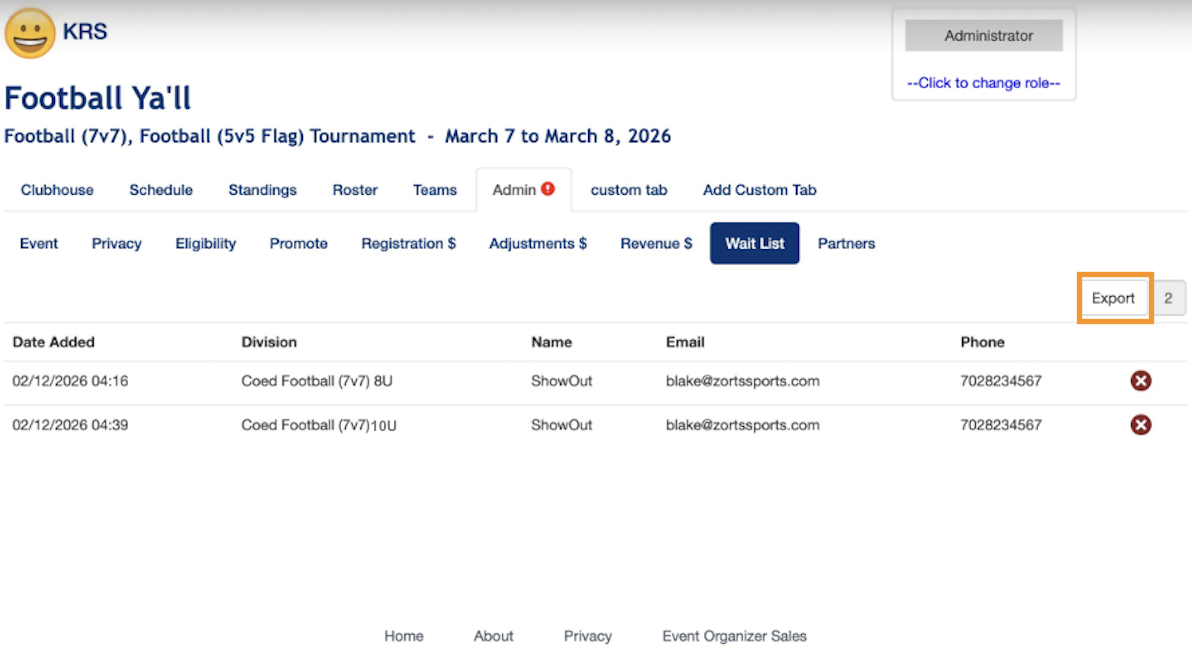Switch to Revenue $ settings

656,243
